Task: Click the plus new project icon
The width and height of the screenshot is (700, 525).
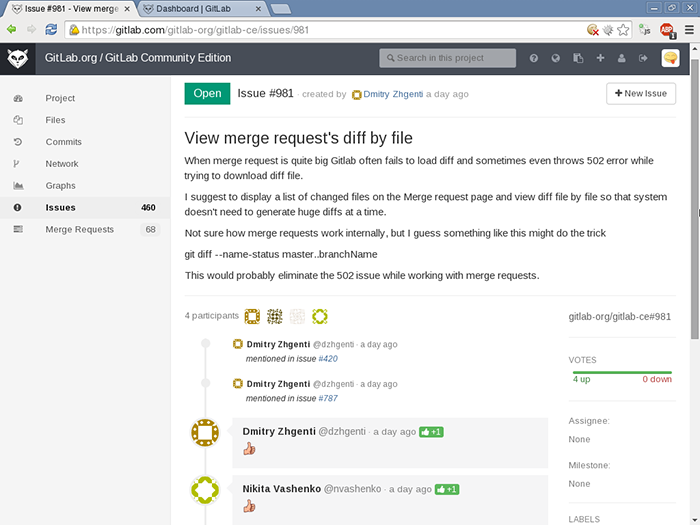Action: point(600,58)
